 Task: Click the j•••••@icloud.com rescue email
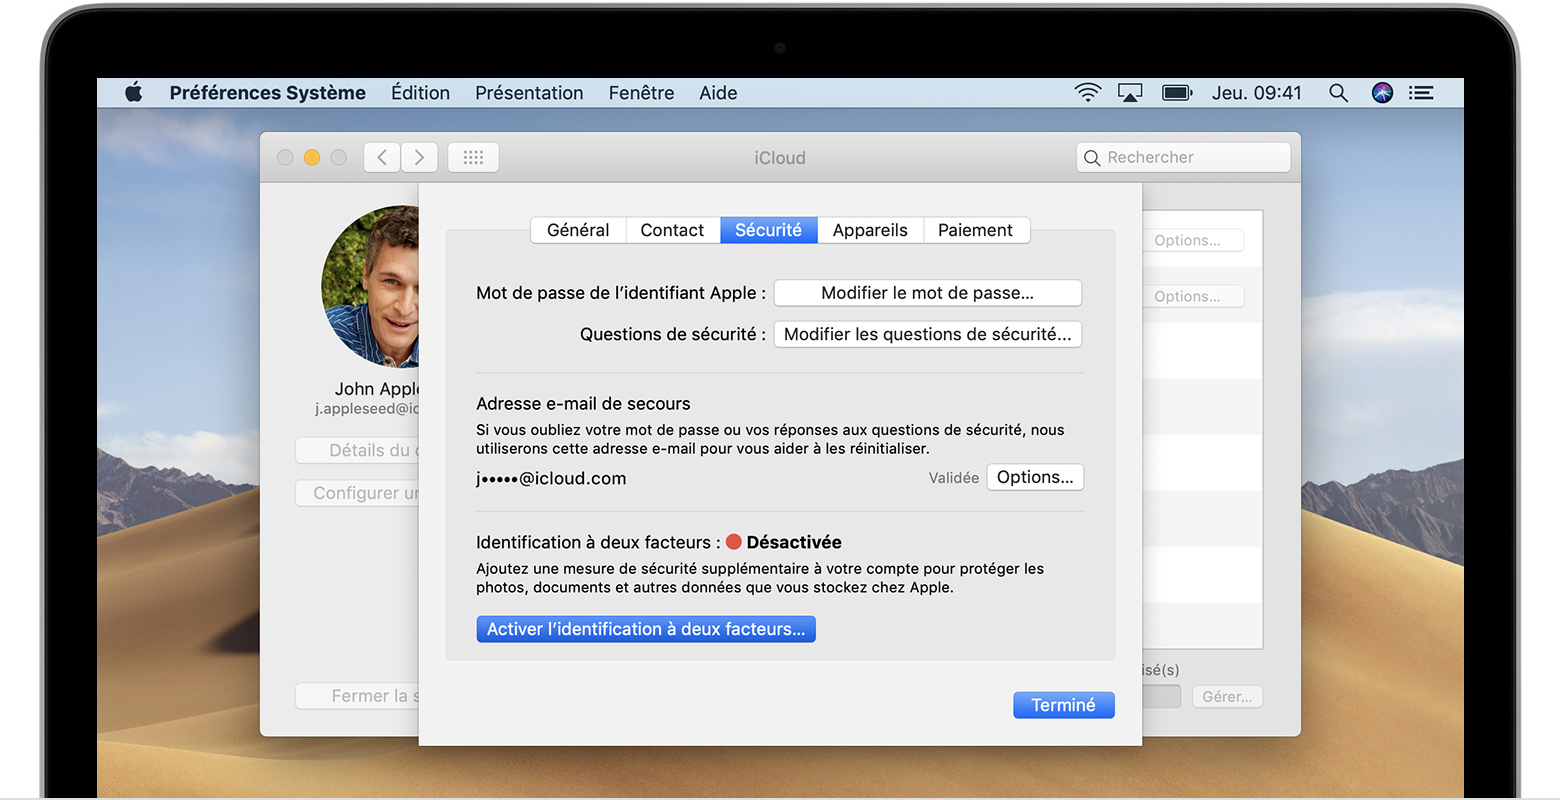[x=551, y=478]
